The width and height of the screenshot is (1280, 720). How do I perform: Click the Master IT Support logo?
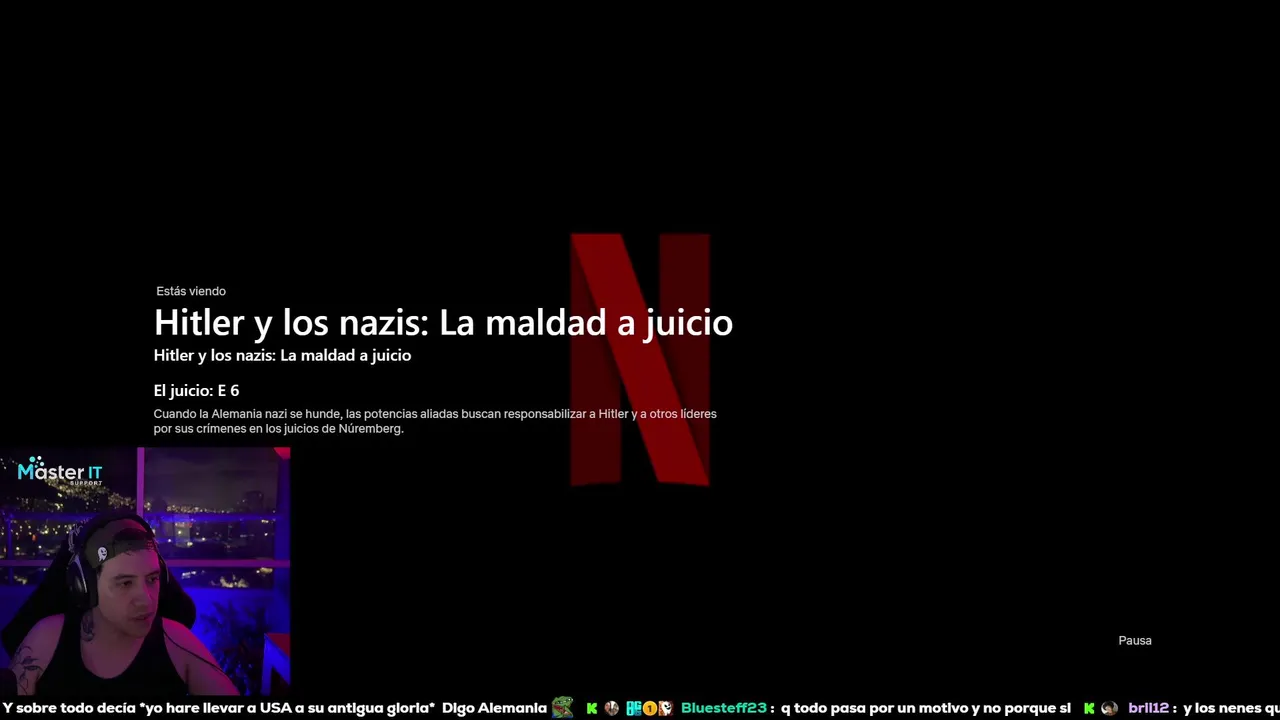[60, 471]
